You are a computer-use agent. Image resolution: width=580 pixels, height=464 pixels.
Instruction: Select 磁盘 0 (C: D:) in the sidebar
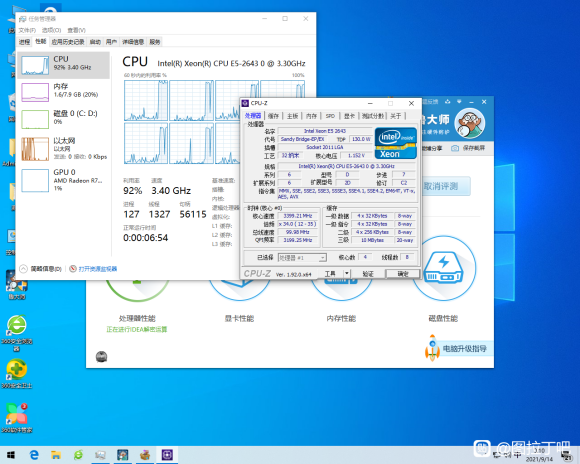[64, 119]
